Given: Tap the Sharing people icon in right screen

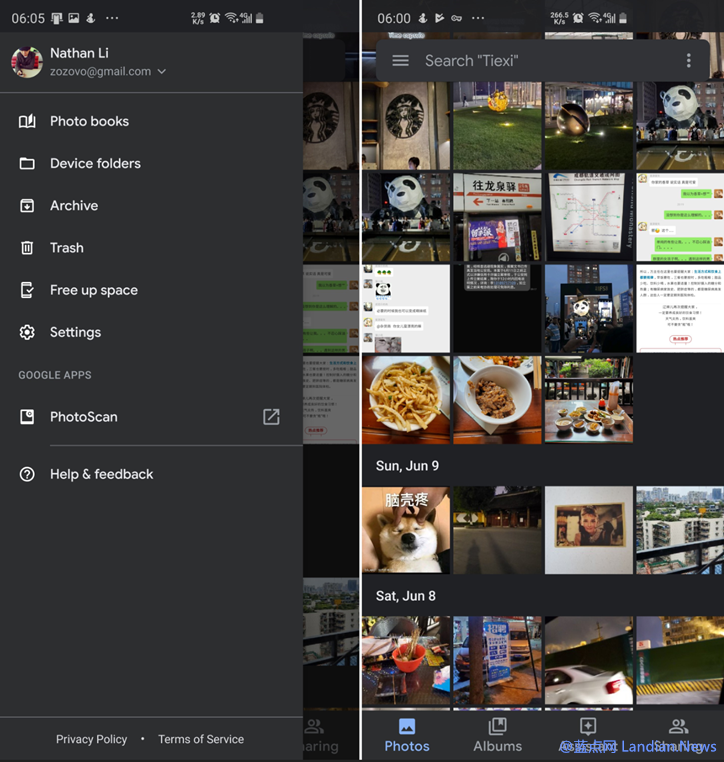Looking at the screenshot, I should [678, 727].
